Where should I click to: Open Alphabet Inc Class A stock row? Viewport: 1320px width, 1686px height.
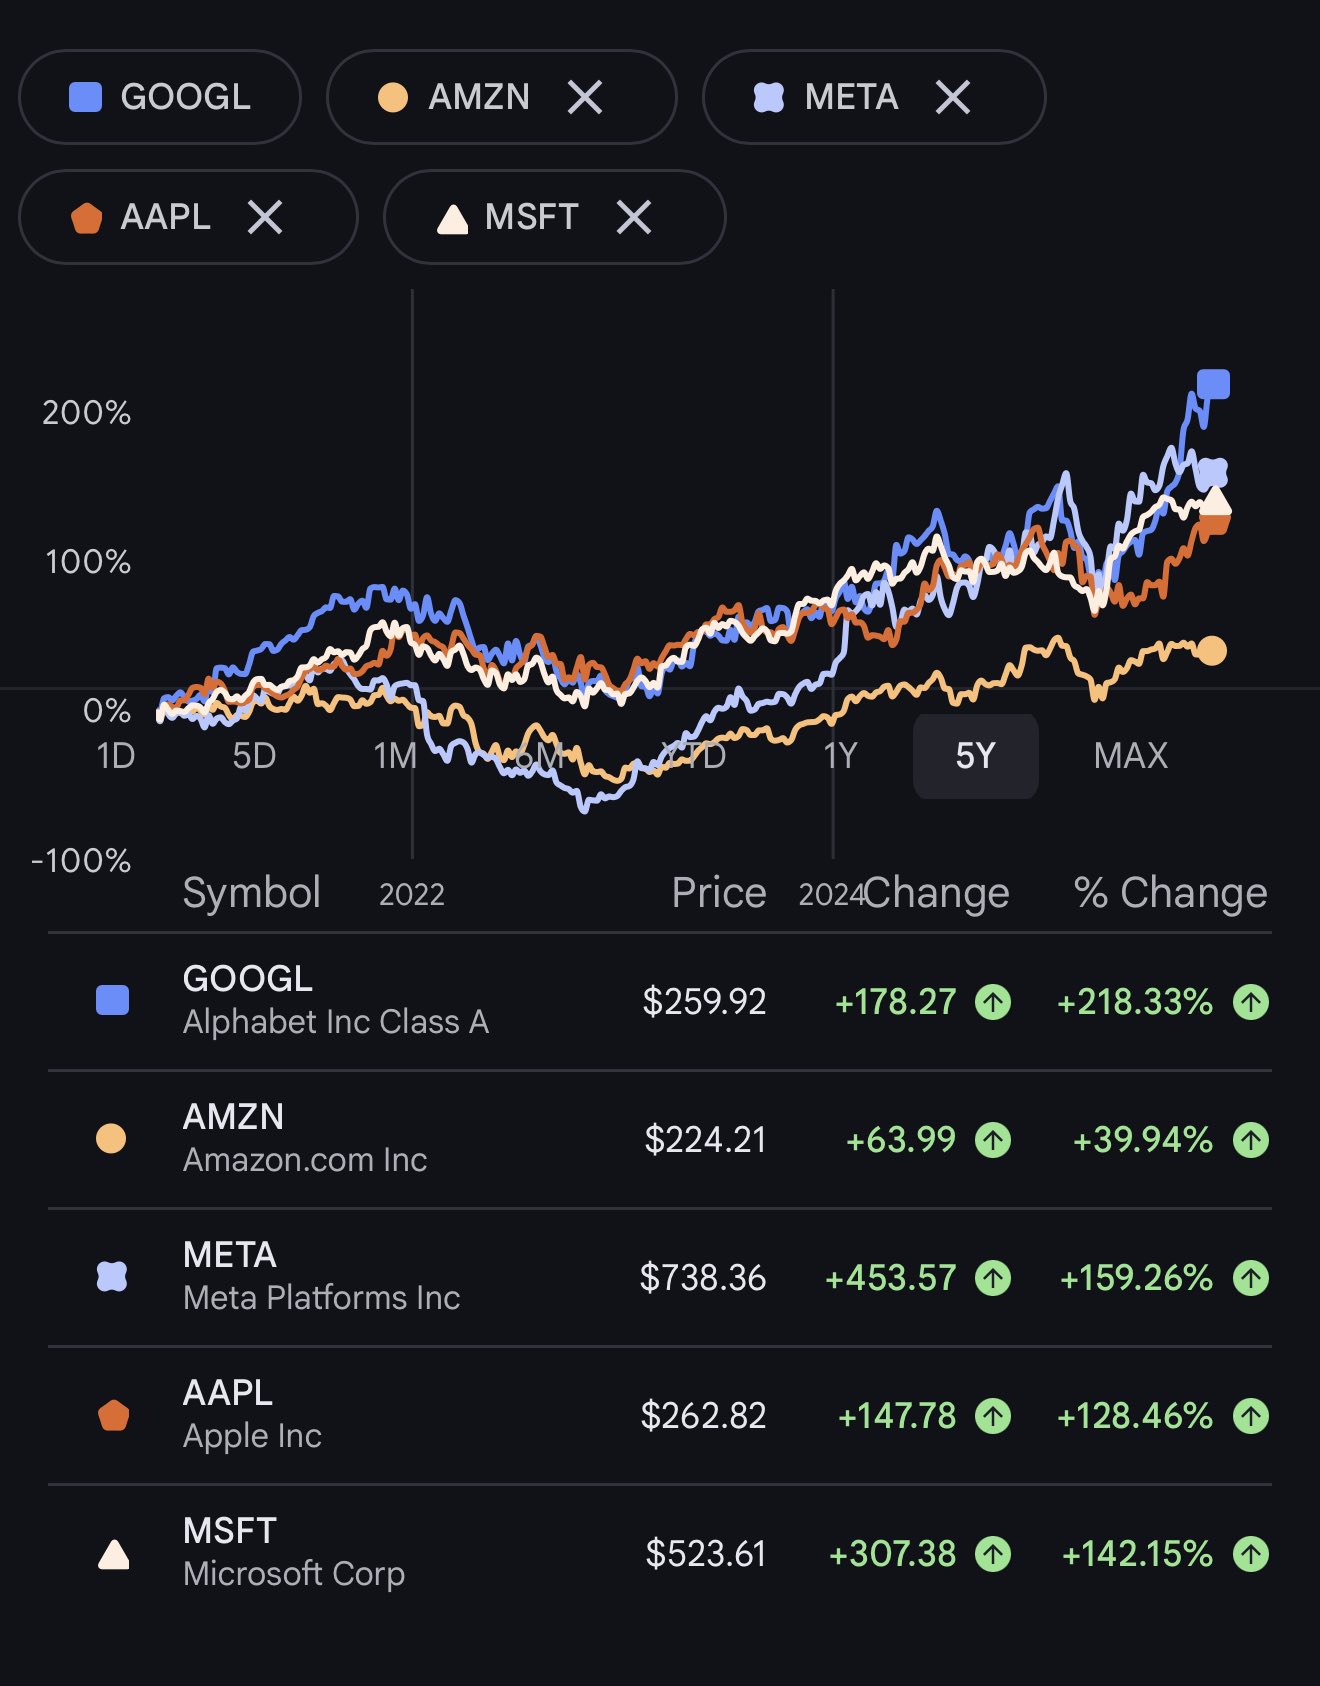tap(336, 1001)
